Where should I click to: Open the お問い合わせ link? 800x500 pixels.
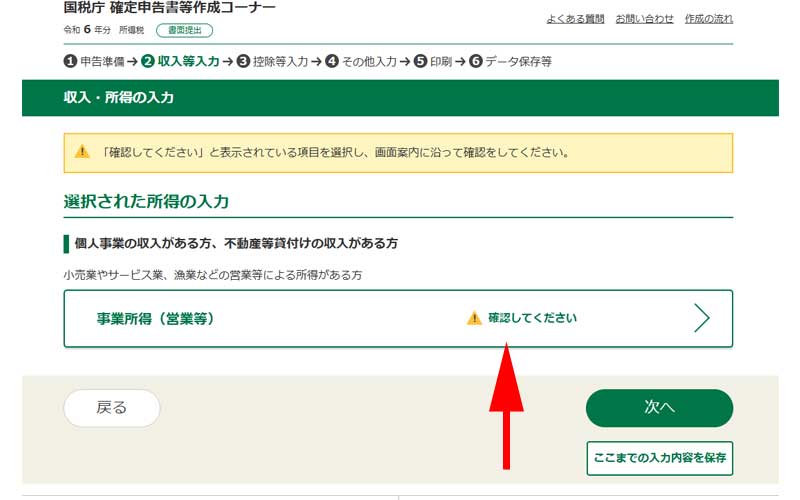tap(644, 19)
